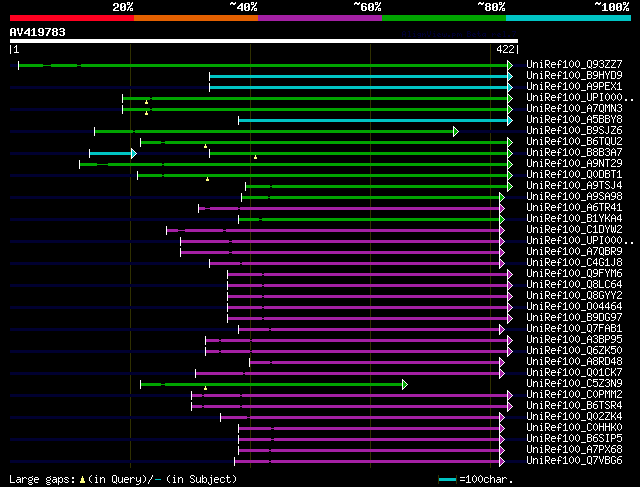Click the purple arrowhead ending the A6TR41 alignment
Viewport: 640px width, 487px height.
click(502, 209)
